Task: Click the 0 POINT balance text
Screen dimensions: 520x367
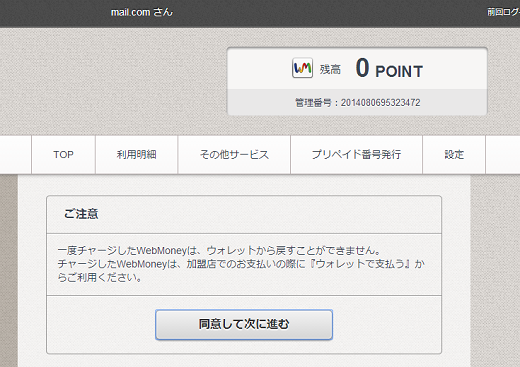Action: tap(389, 68)
